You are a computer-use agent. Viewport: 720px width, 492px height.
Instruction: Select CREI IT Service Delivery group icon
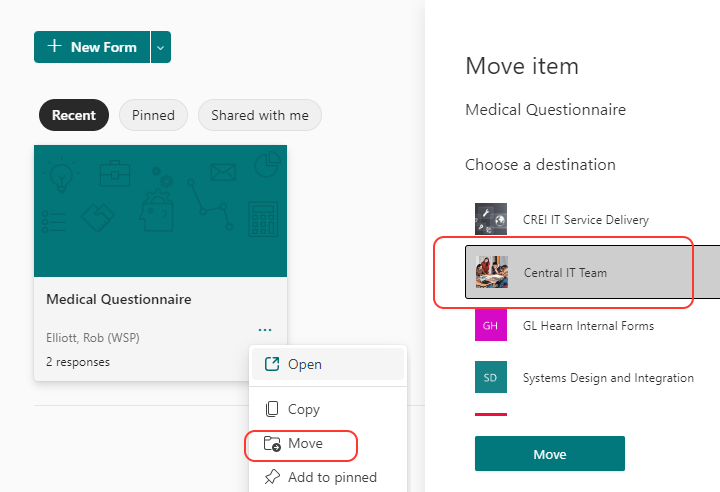(x=491, y=220)
